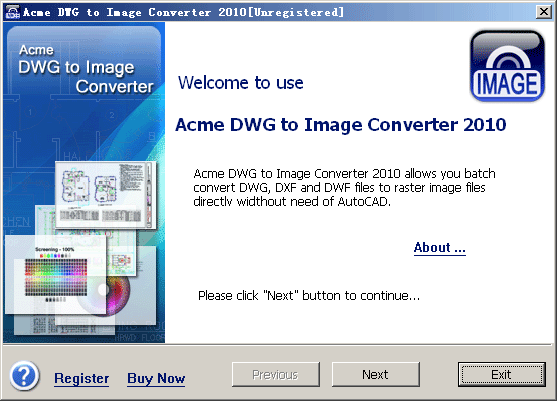This screenshot has width=557, height=401.
Task: Click the product description paragraph
Action: (344, 188)
